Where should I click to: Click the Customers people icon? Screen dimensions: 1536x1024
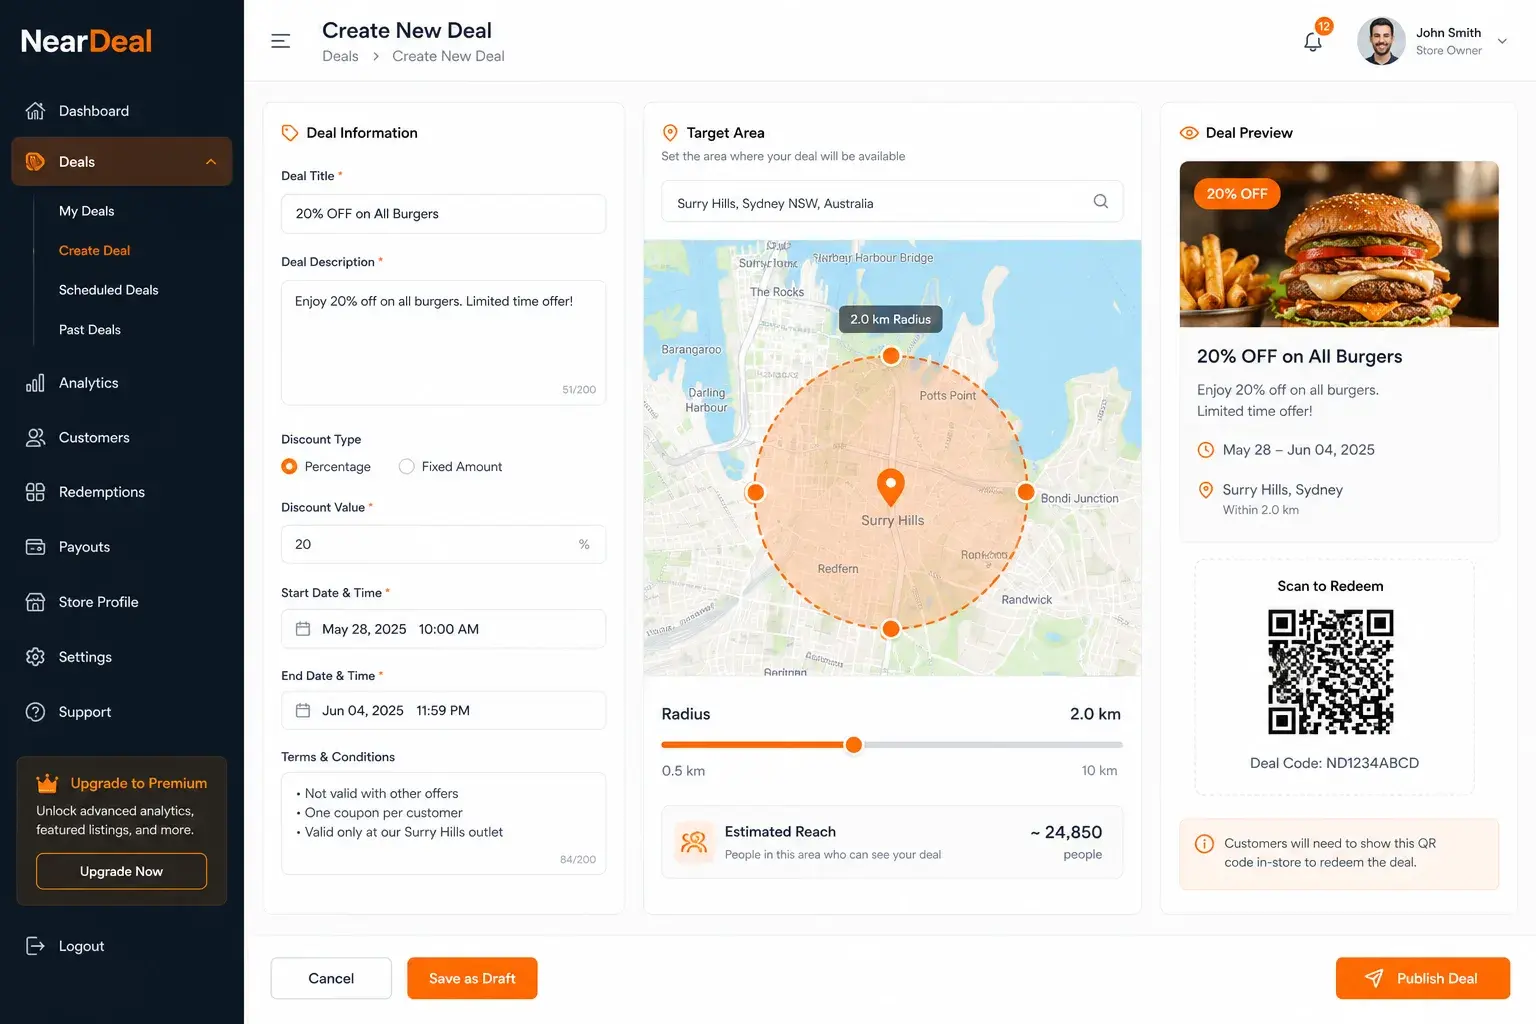point(35,437)
